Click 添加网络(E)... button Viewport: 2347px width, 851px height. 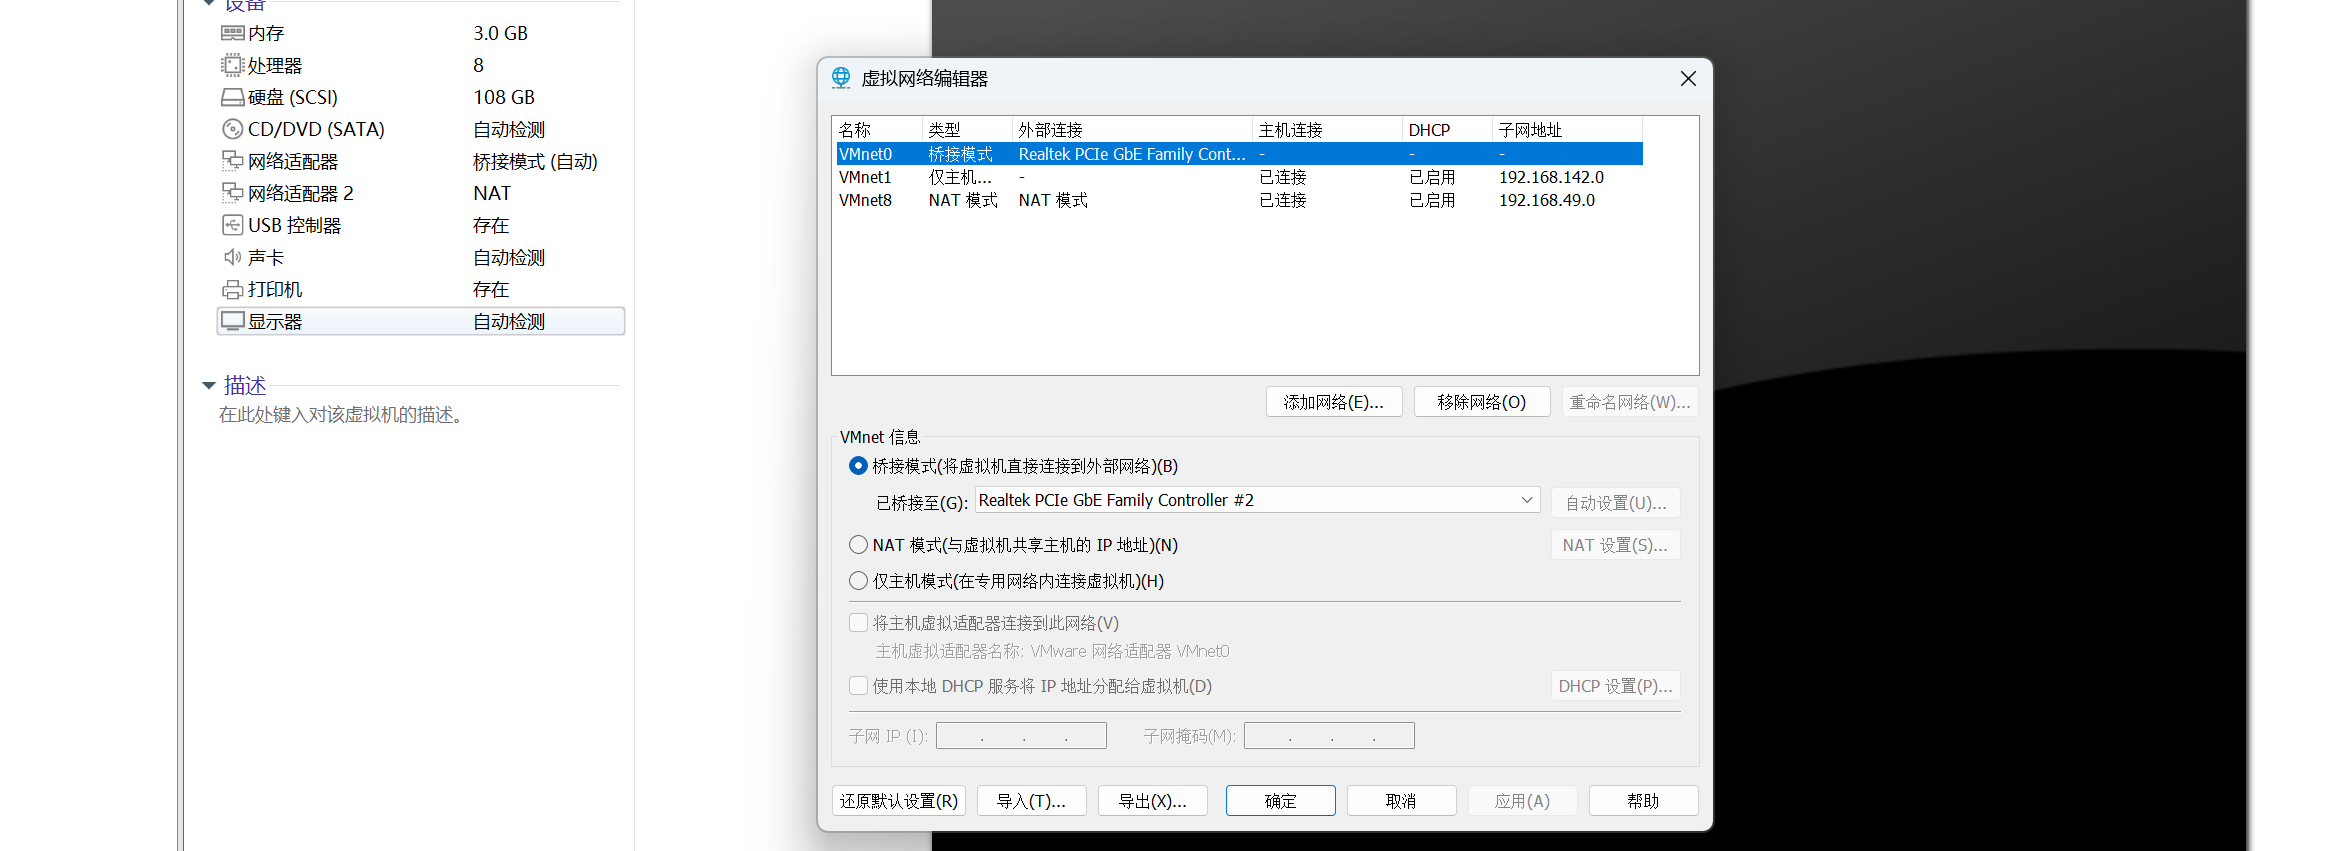click(1334, 402)
